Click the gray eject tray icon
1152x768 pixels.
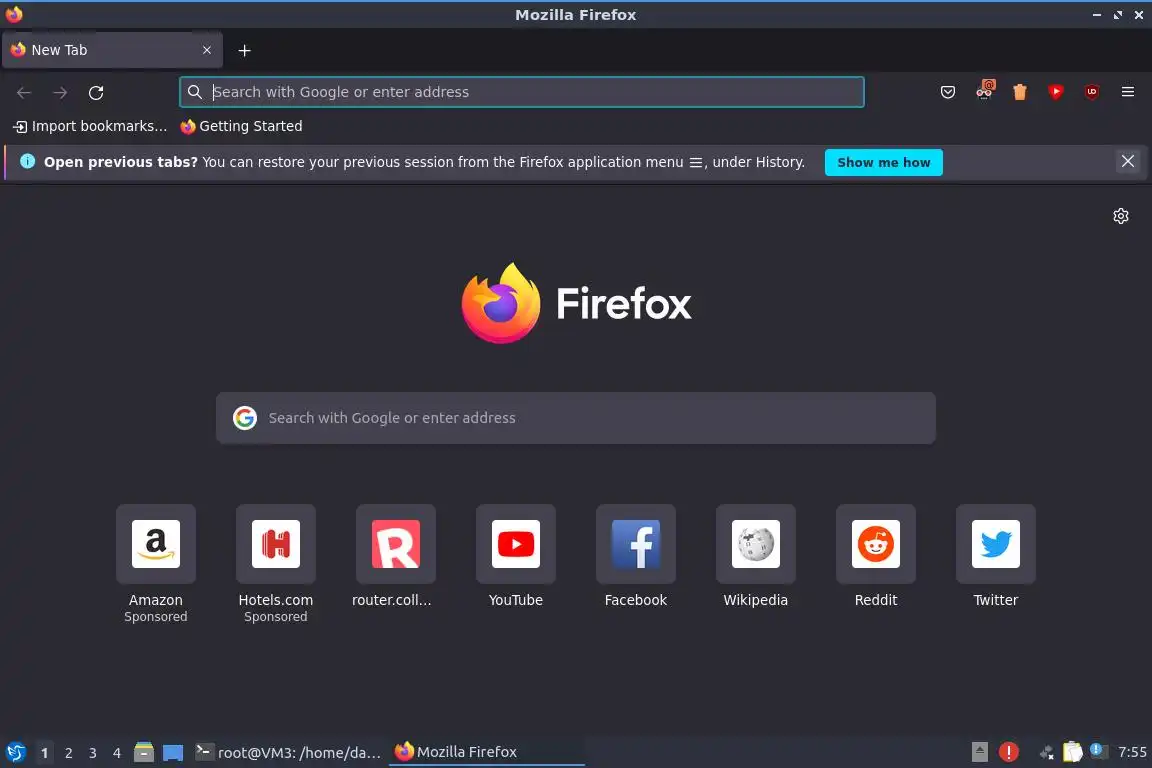(x=979, y=752)
